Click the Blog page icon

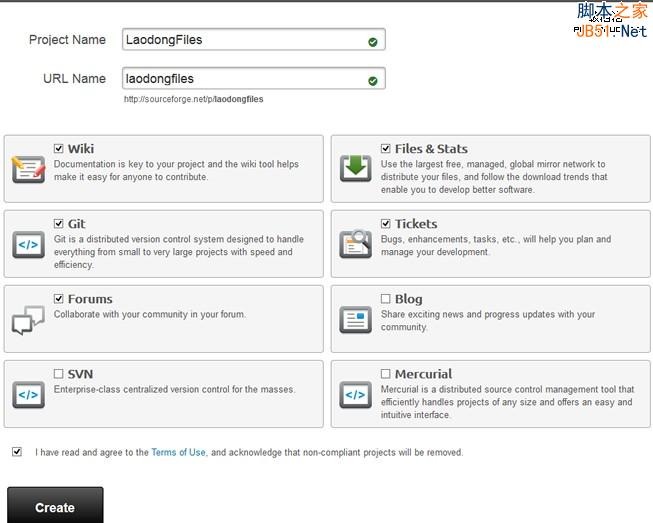pos(355,320)
